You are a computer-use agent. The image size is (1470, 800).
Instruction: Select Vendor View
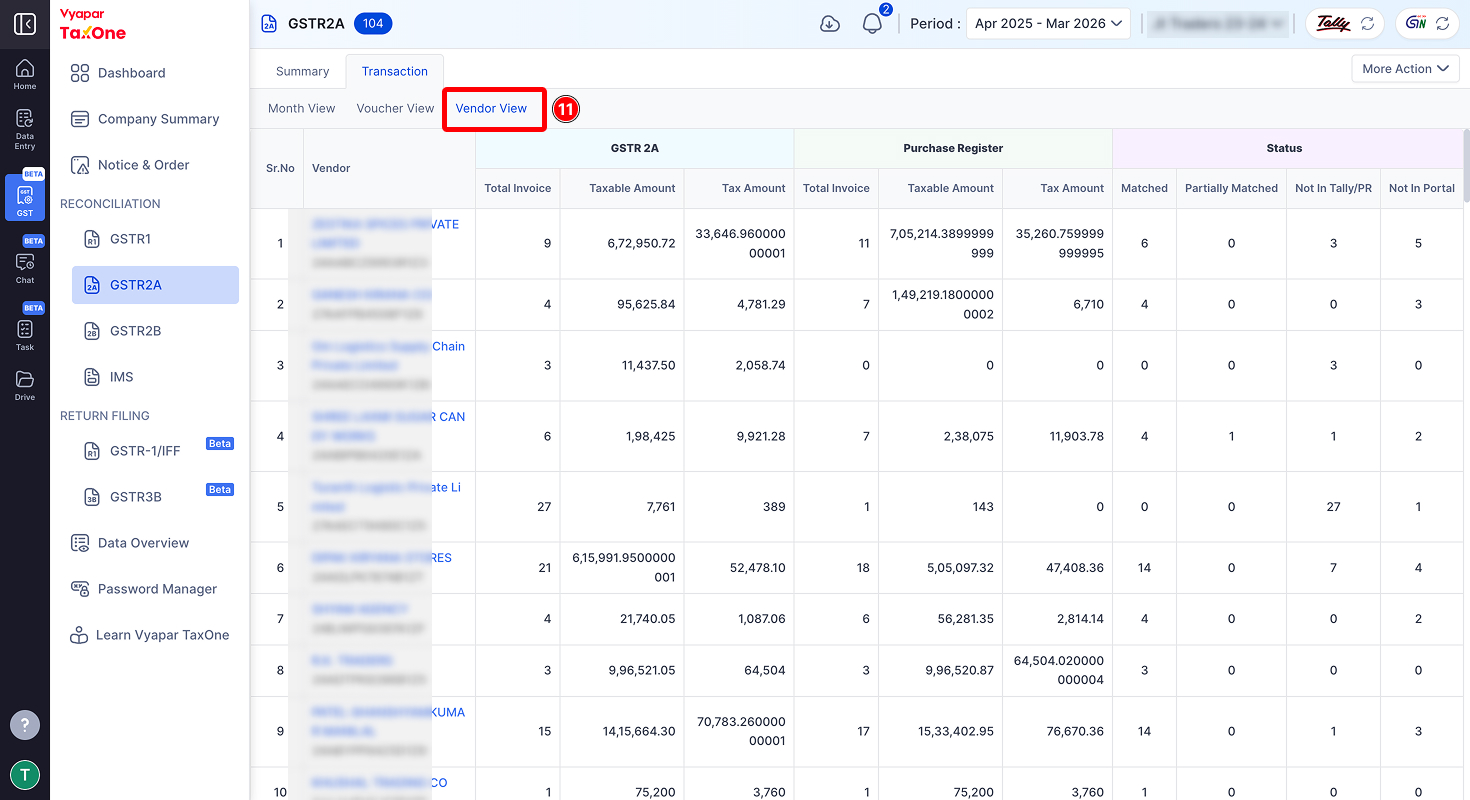point(491,108)
